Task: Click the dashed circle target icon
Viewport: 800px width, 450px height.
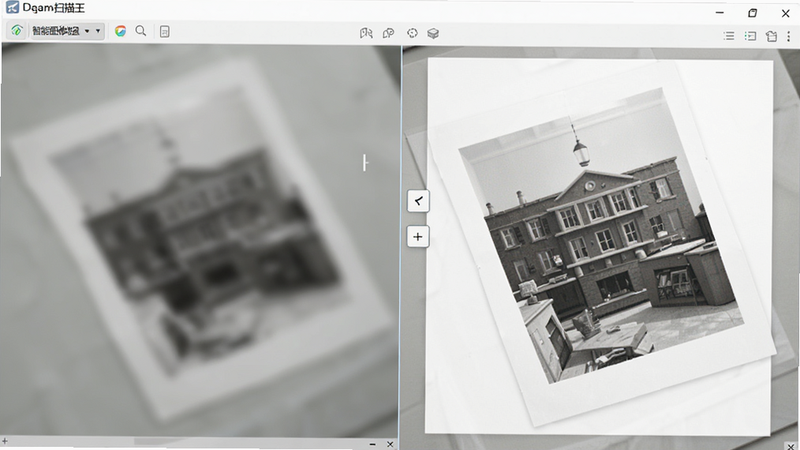Action: (412, 33)
